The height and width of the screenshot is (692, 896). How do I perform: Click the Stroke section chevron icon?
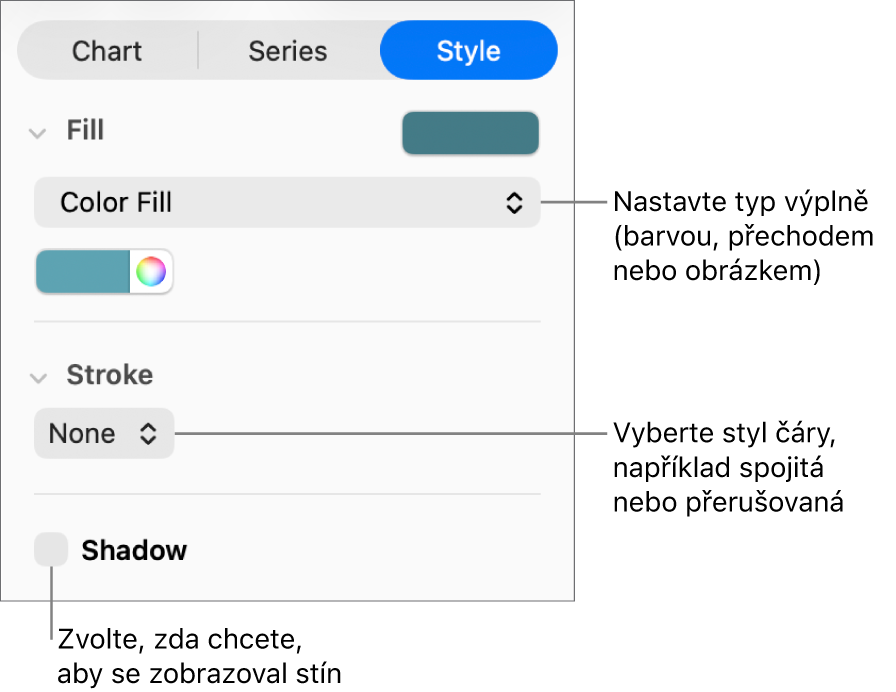tap(38, 376)
